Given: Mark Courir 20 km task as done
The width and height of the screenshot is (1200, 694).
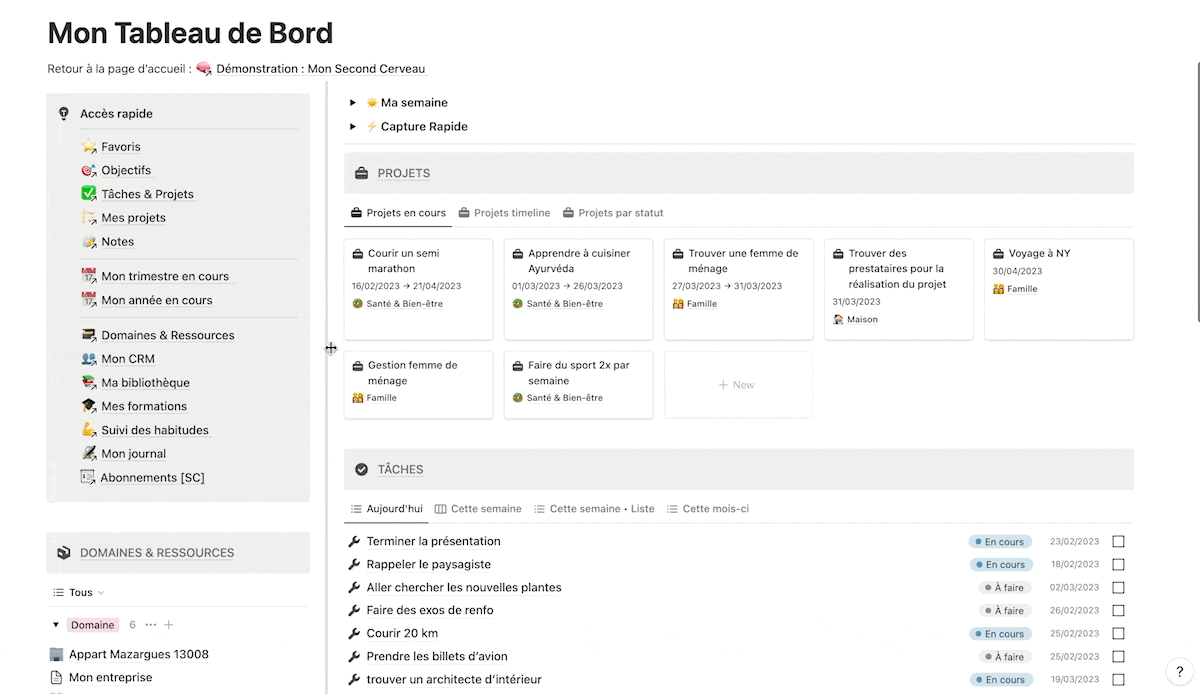Looking at the screenshot, I should (x=1118, y=633).
